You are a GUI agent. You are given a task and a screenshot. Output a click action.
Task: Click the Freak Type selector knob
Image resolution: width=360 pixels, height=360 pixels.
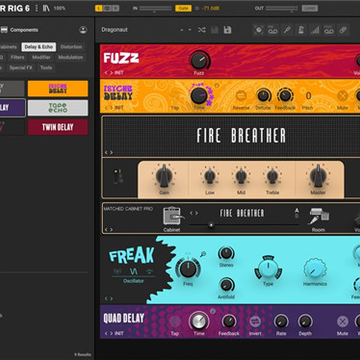268,268
